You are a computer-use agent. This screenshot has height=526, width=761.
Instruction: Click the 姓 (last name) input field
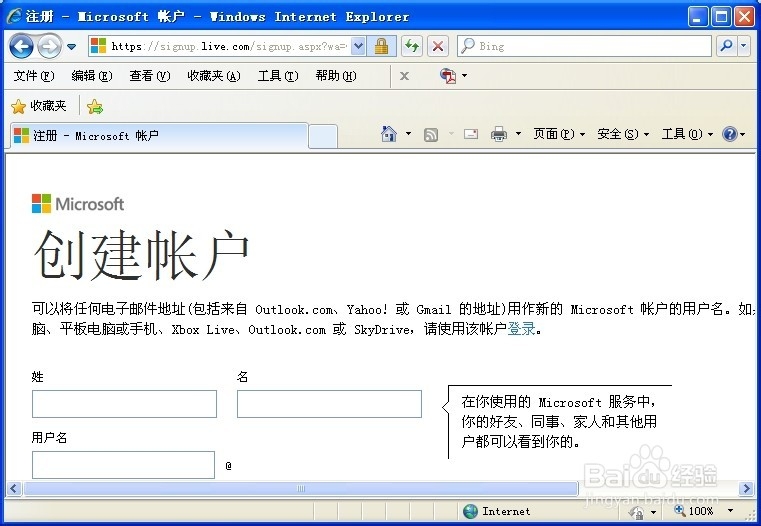pyautogui.click(x=124, y=404)
